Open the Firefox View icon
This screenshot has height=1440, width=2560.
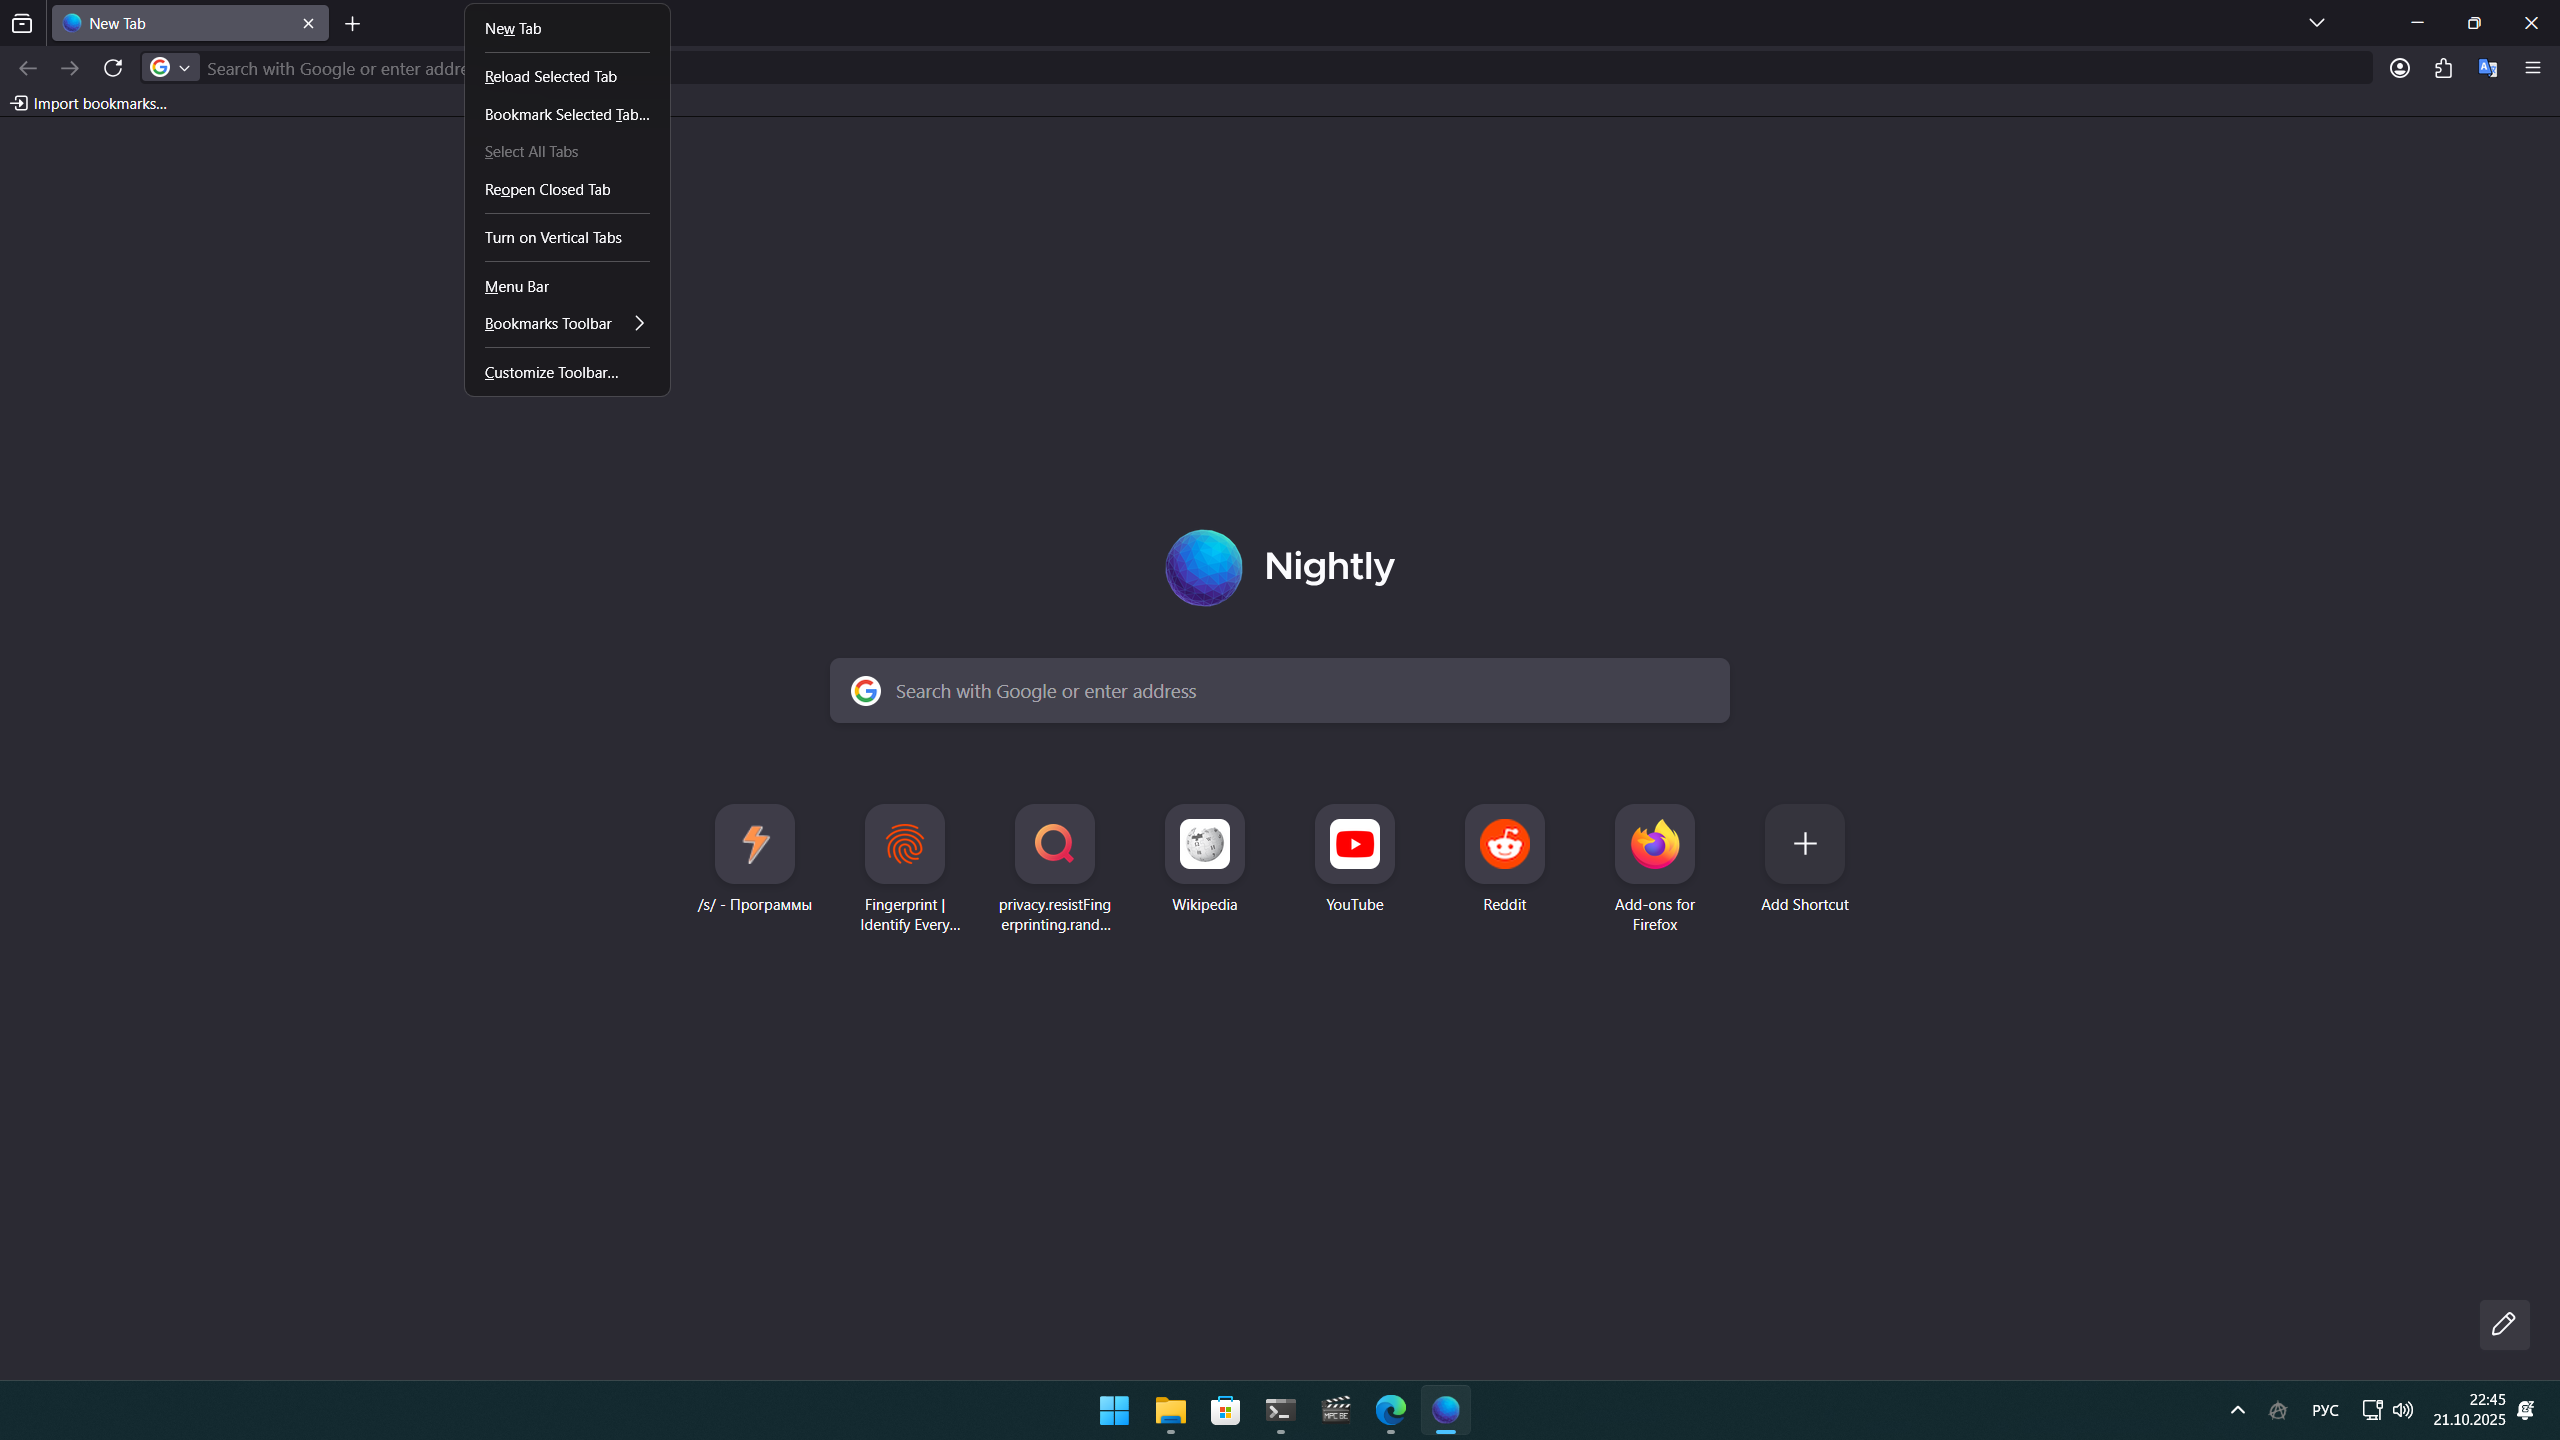(22, 24)
